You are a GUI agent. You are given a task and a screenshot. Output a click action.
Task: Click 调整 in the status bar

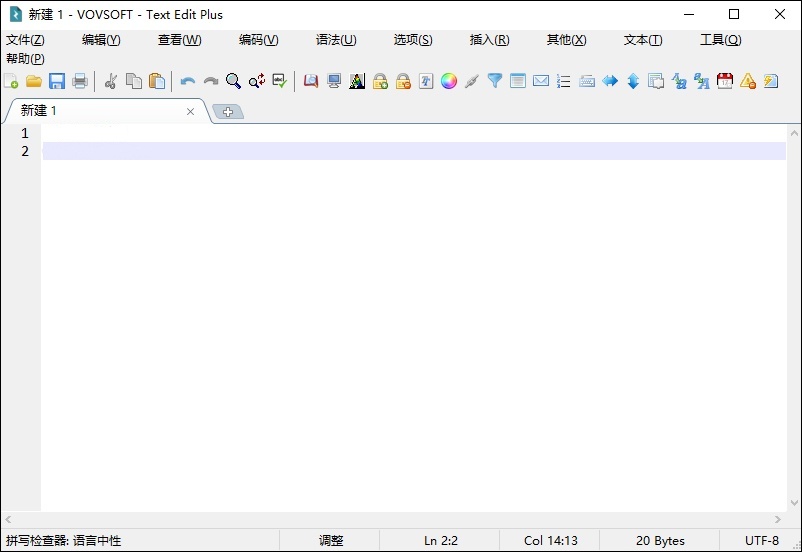click(331, 540)
